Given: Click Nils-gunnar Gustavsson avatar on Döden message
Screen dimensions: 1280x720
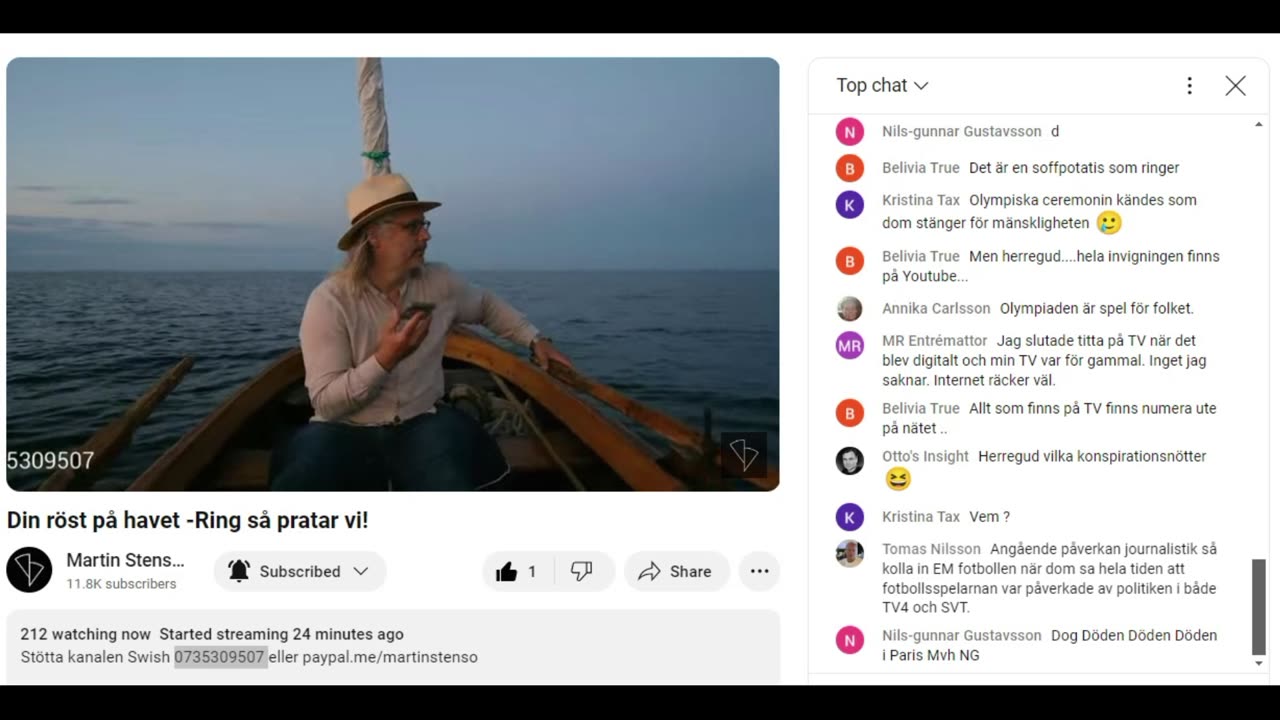Looking at the screenshot, I should [849, 640].
